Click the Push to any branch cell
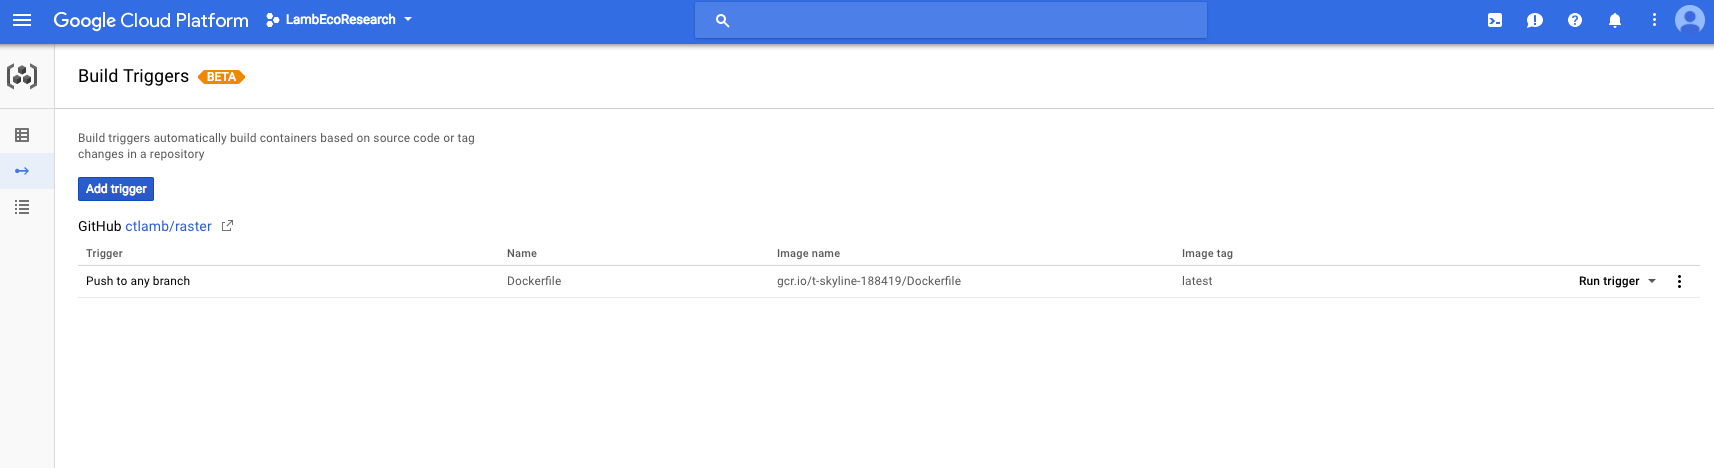 tap(138, 281)
